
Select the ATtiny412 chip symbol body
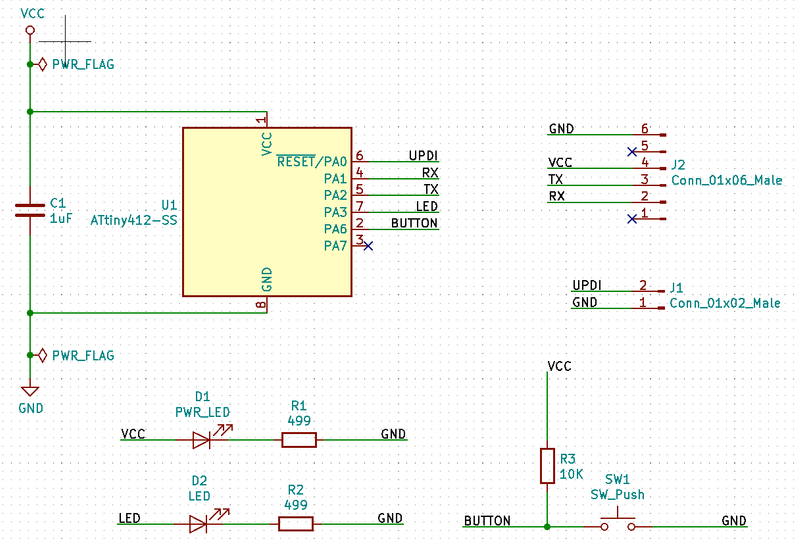click(267, 211)
